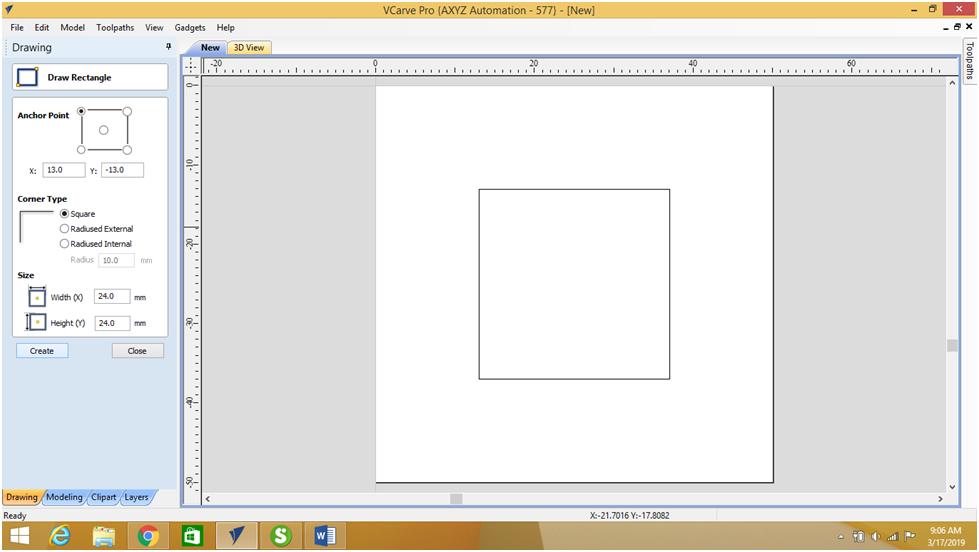Open the Edit menu

pos(42,27)
